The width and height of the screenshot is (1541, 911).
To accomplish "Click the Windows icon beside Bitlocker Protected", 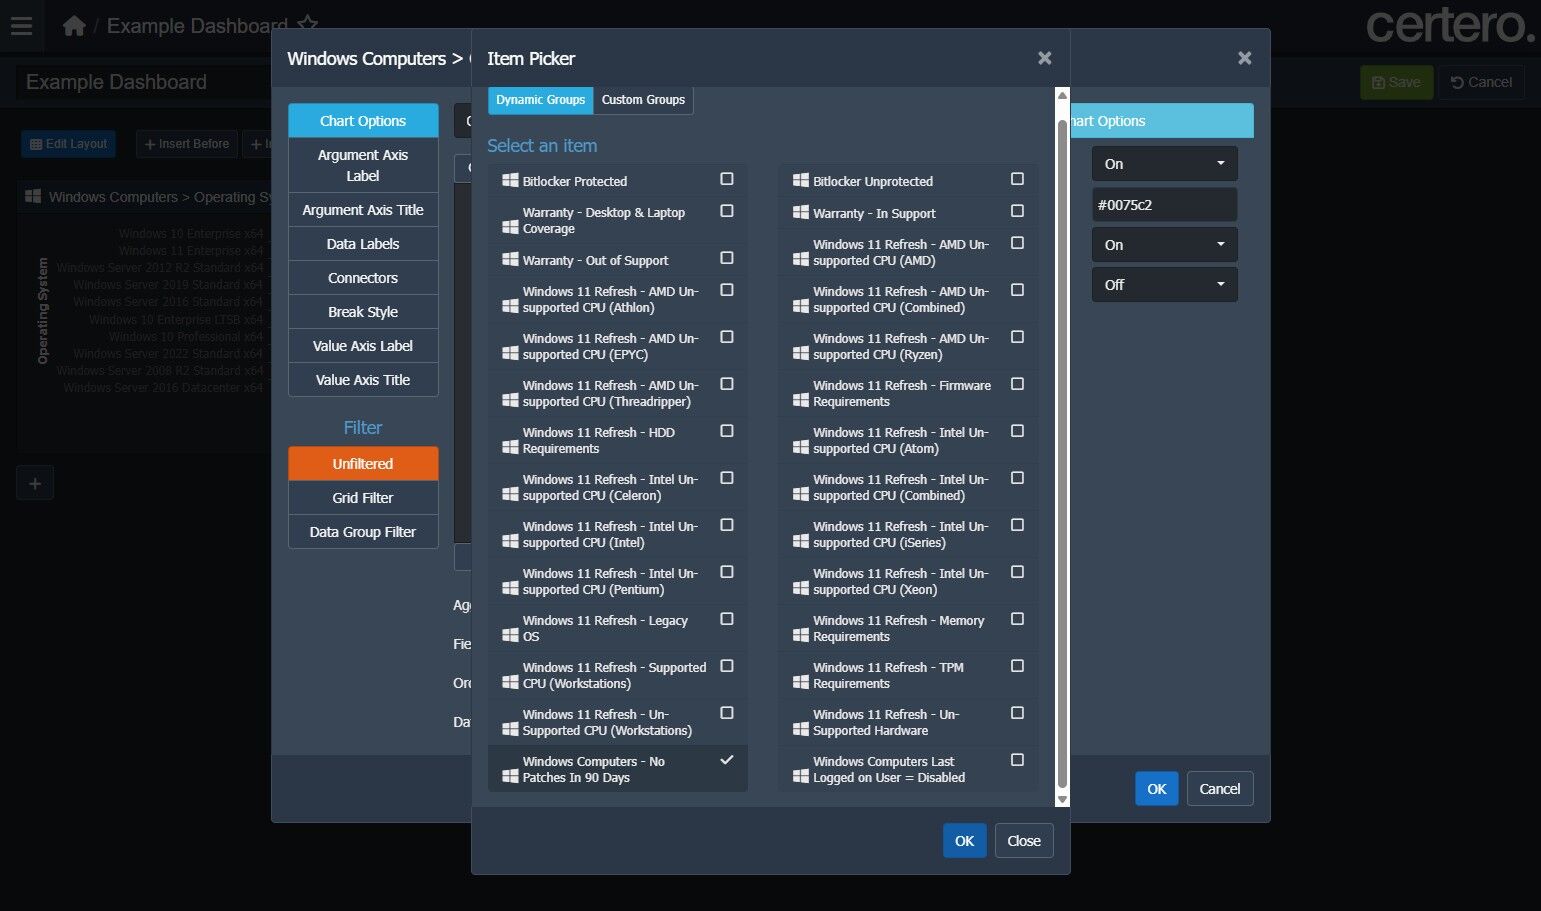I will [510, 180].
